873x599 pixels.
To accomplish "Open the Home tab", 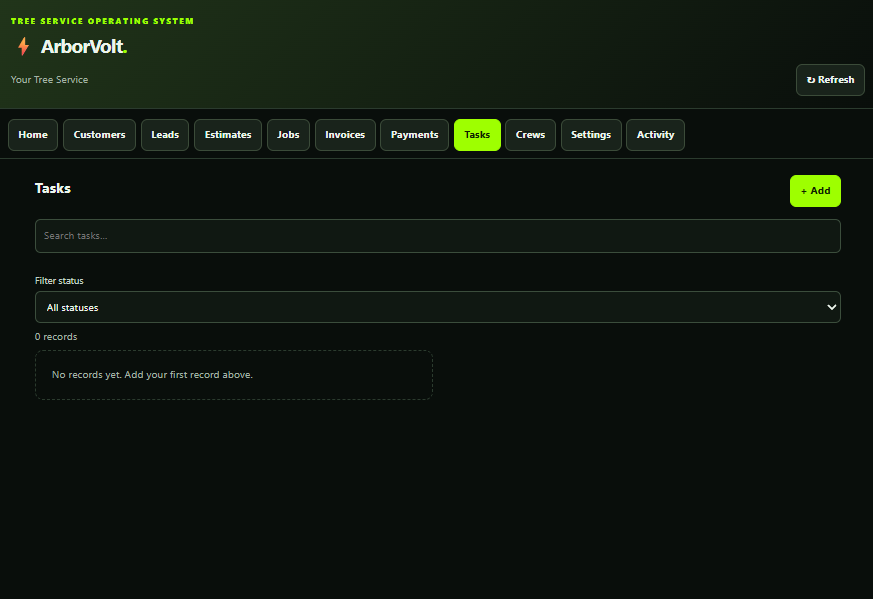I will pos(33,135).
